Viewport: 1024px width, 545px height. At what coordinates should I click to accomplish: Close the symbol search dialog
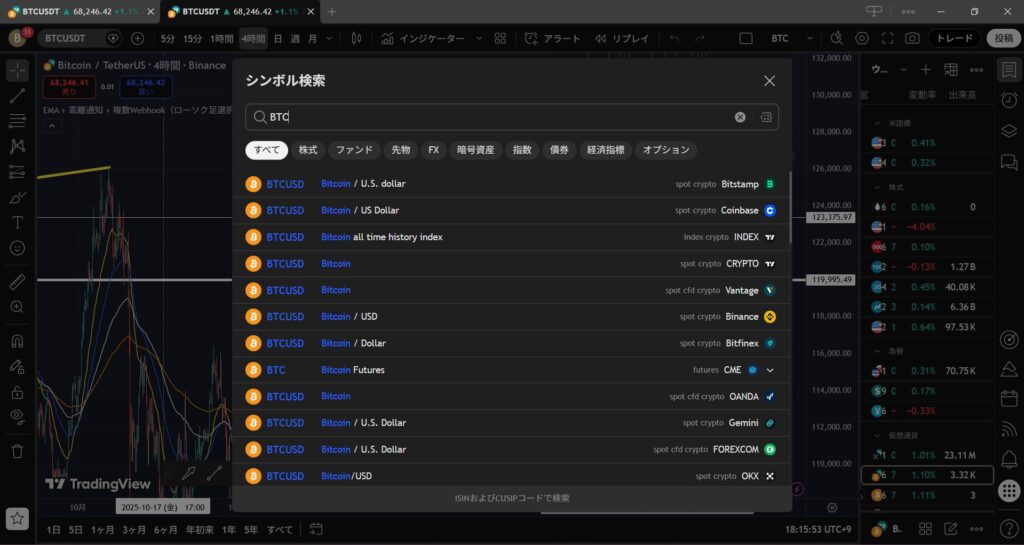pos(769,81)
